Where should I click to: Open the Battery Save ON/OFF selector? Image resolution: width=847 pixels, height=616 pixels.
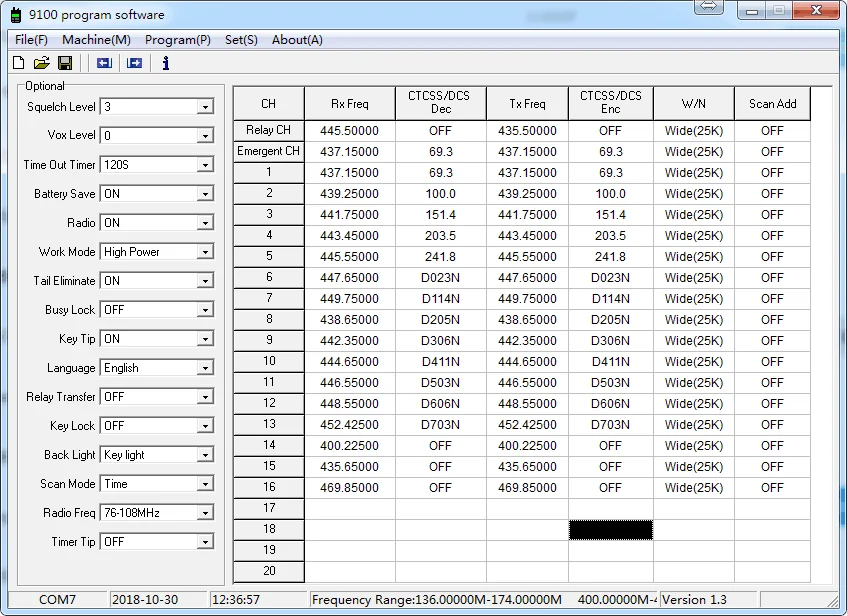point(205,194)
